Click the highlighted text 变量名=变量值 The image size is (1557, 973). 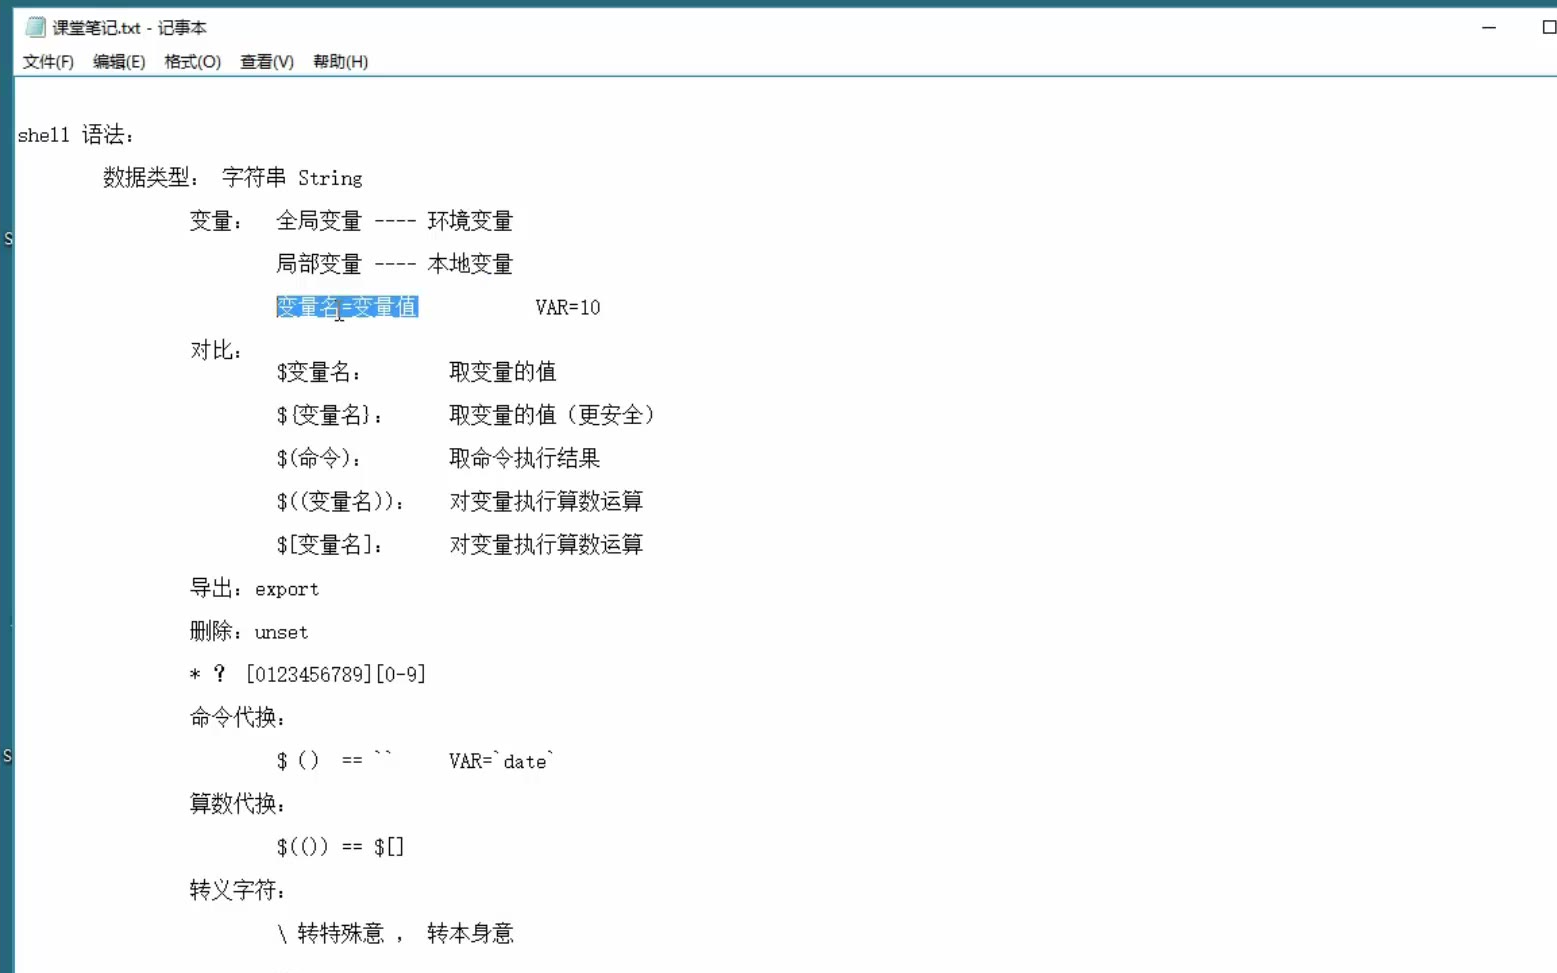pos(347,307)
